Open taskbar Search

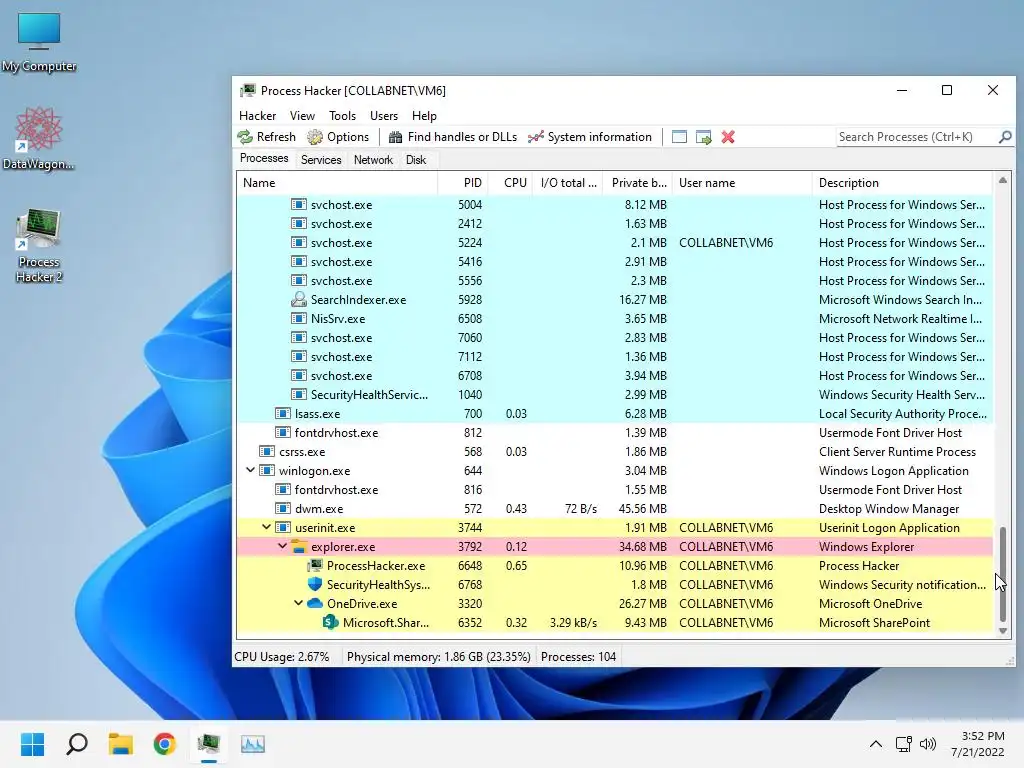77,744
